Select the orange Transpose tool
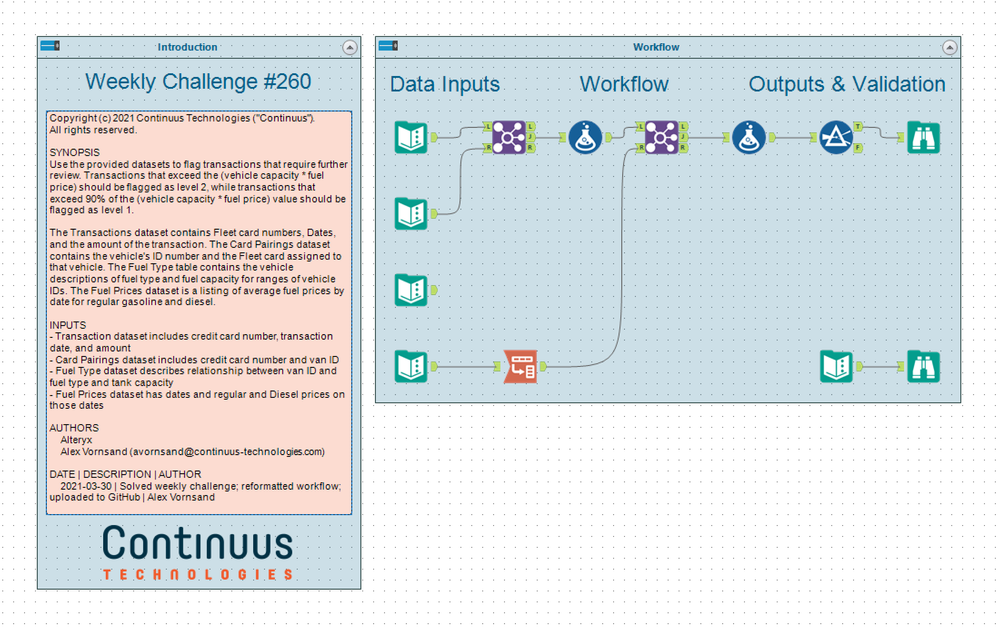 [523, 366]
